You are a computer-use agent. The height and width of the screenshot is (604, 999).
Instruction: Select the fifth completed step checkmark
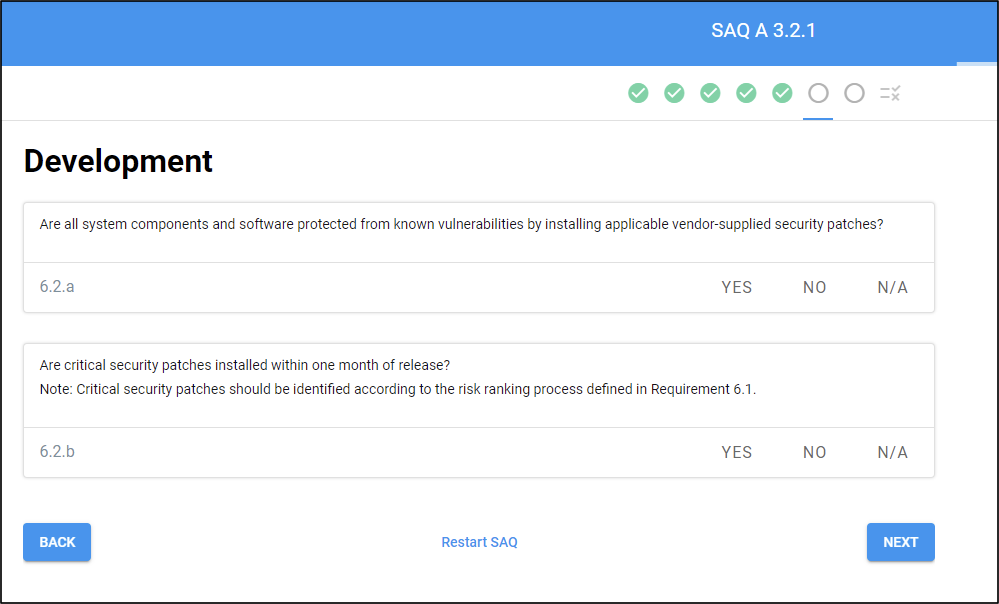click(x=782, y=93)
